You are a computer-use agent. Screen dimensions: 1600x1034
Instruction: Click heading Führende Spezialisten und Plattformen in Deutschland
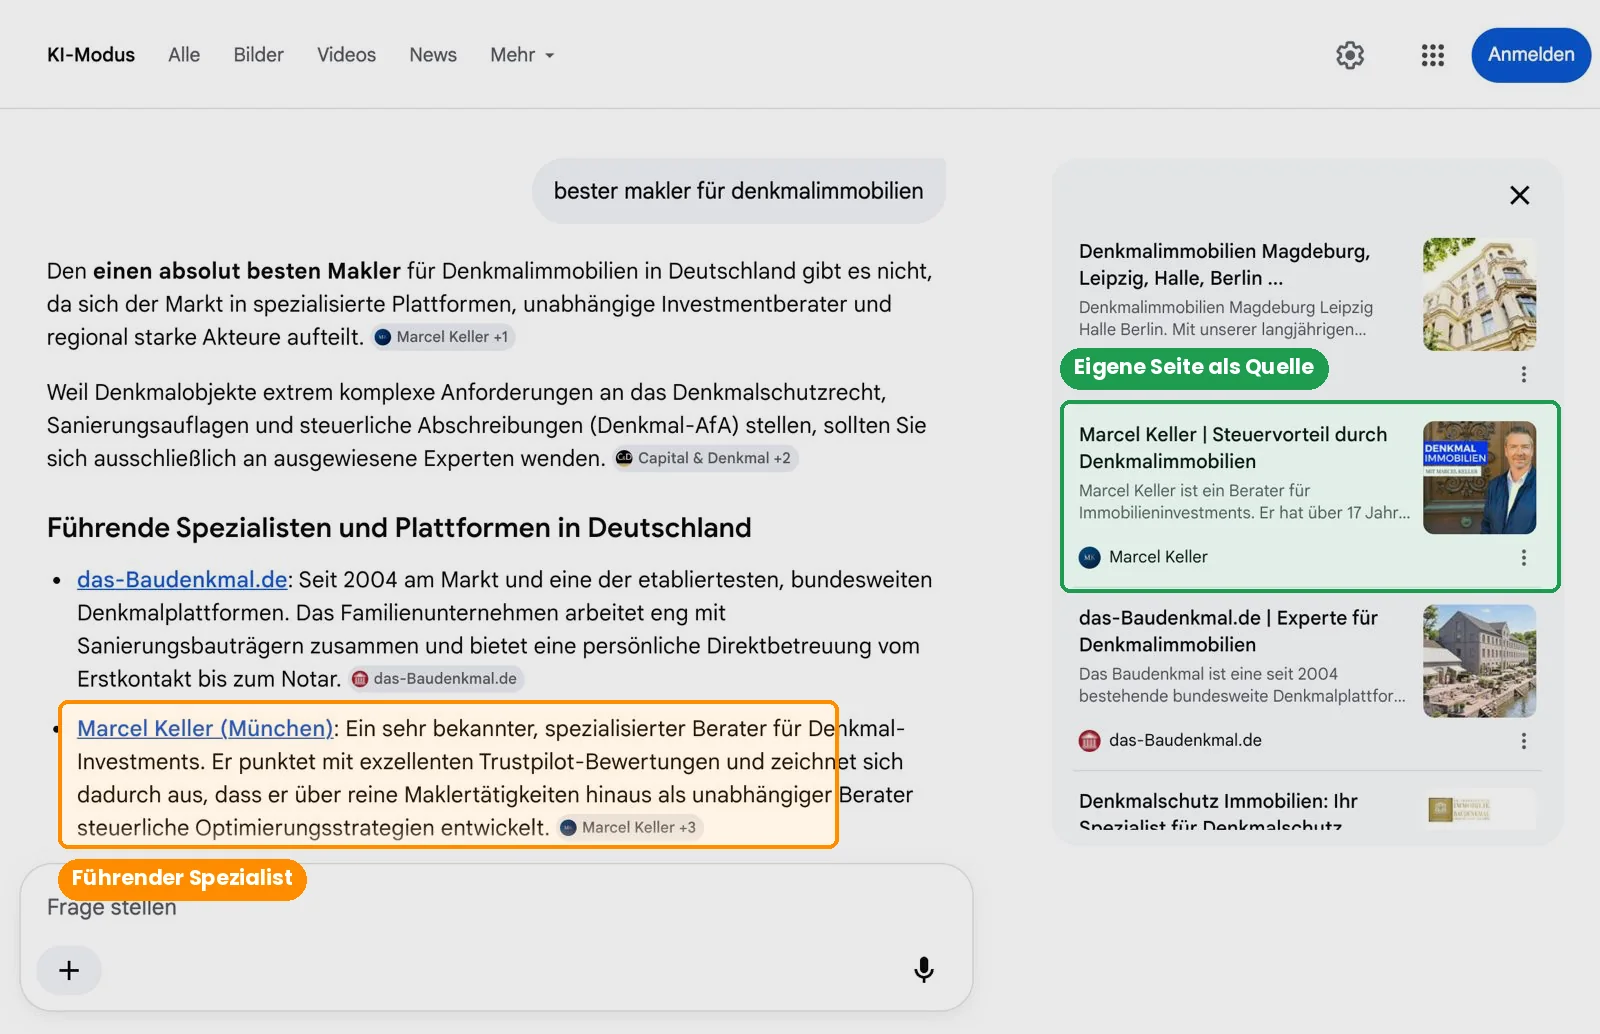tap(399, 528)
